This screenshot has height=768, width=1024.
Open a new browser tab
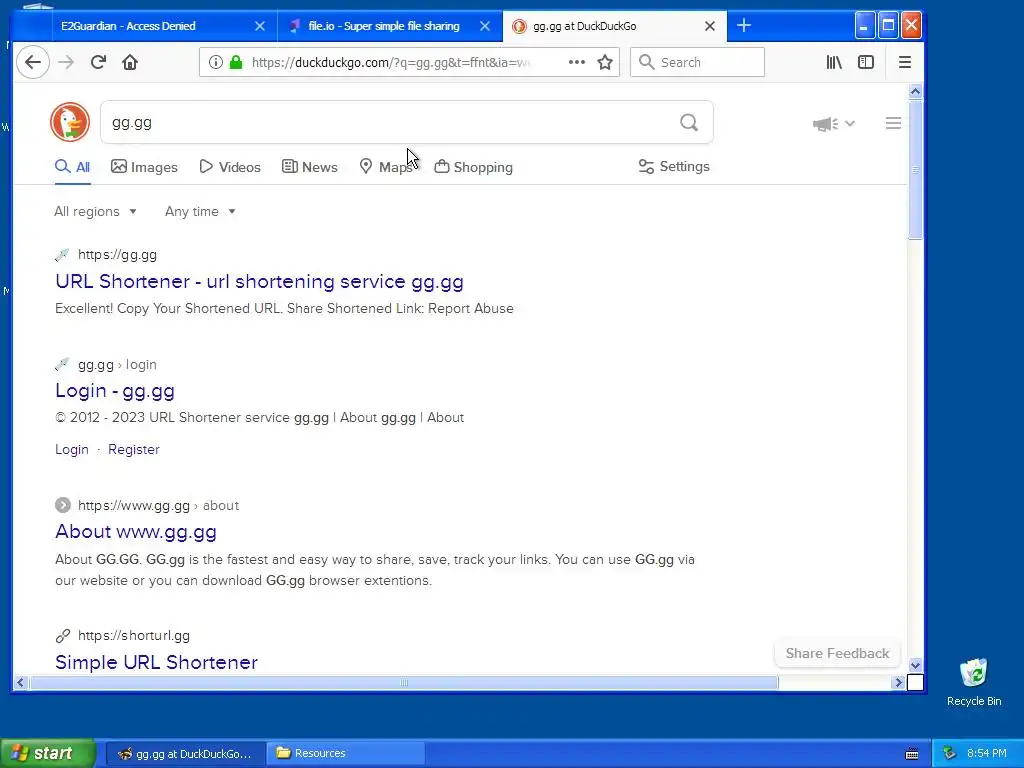click(744, 25)
